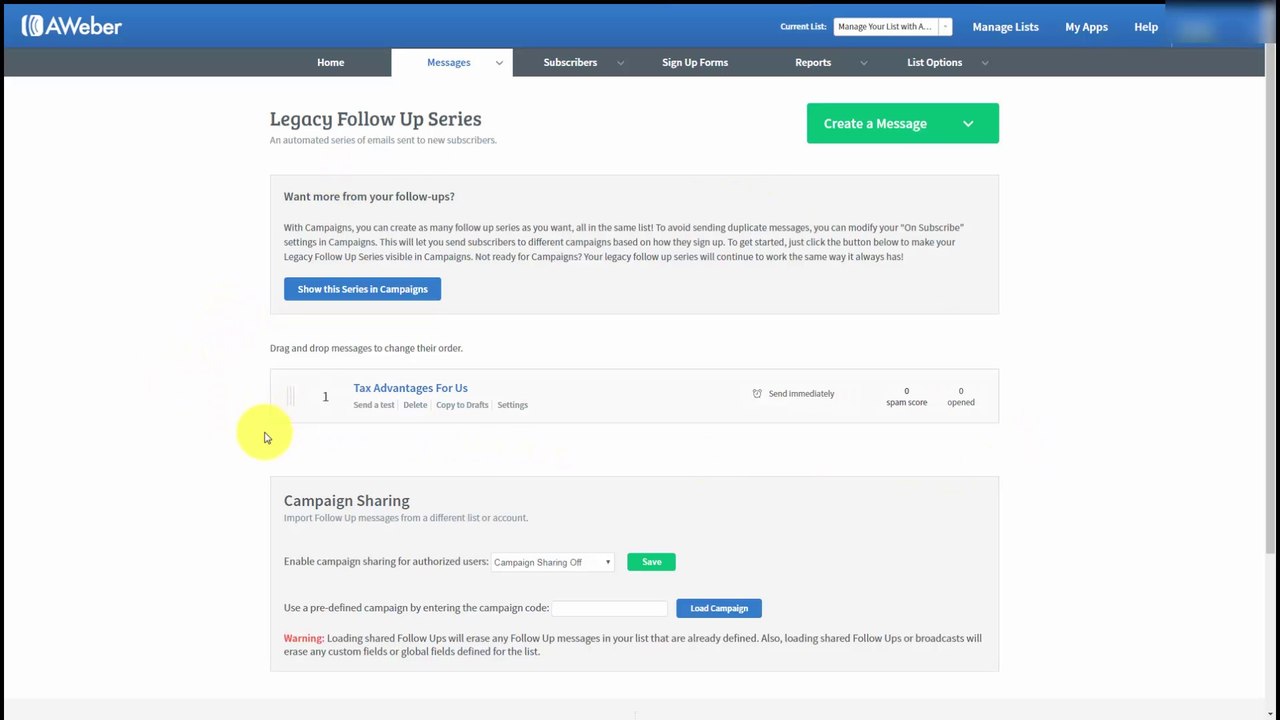Screen dimensions: 1280x720
Task: Click the Delete link for message 1
Action: tap(415, 405)
